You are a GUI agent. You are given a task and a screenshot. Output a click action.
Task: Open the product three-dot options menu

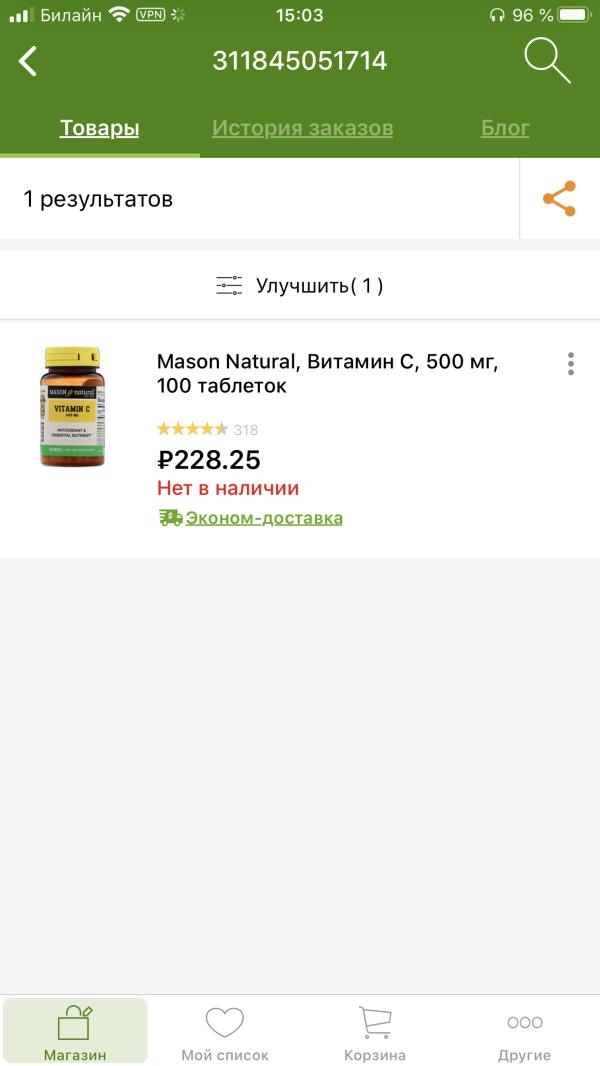[x=570, y=364]
